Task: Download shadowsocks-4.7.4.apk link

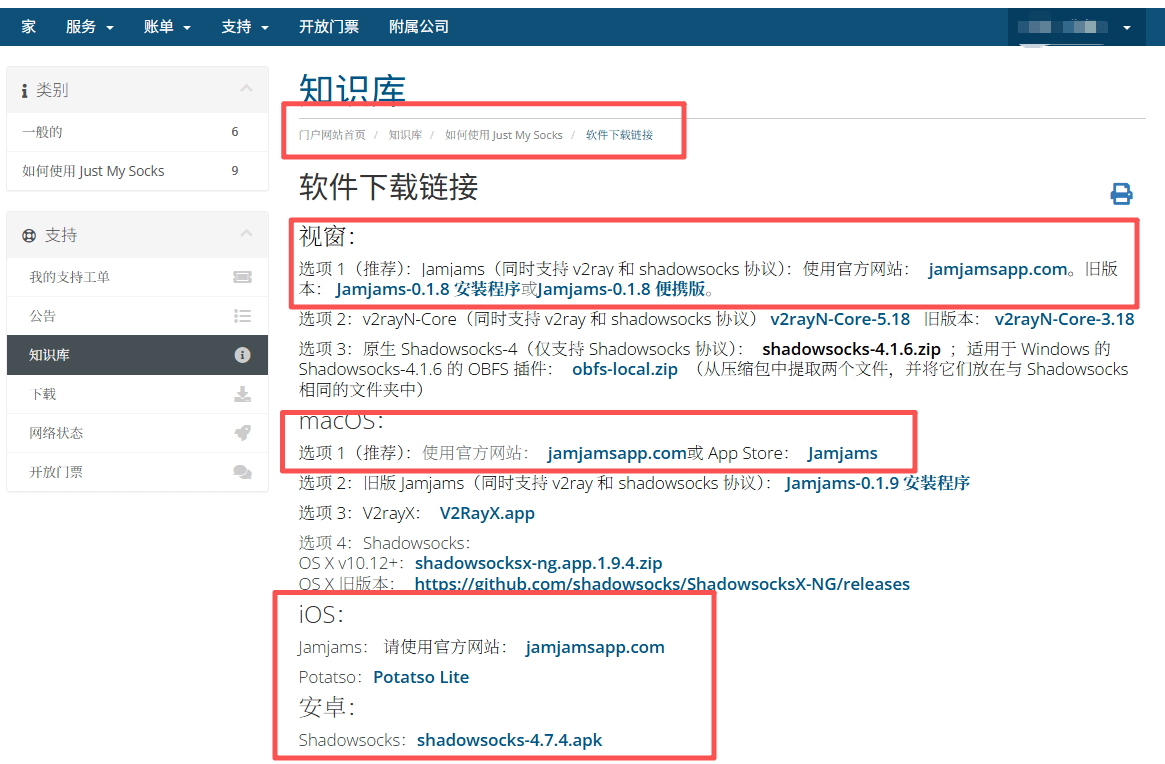Action: (509, 740)
